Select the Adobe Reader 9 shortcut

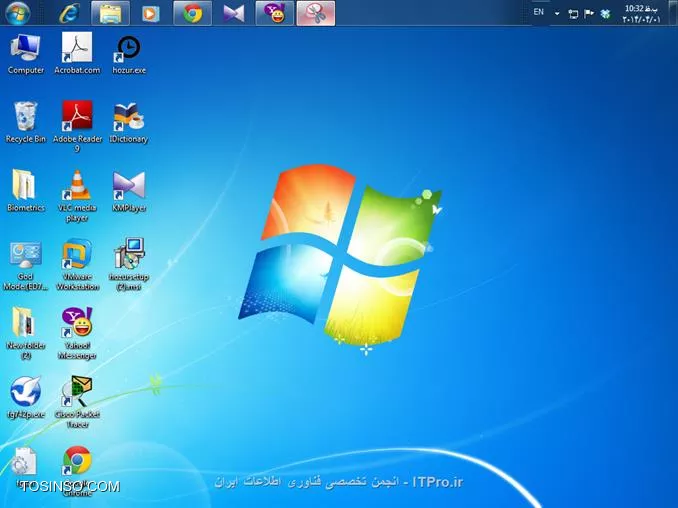[x=77, y=126]
